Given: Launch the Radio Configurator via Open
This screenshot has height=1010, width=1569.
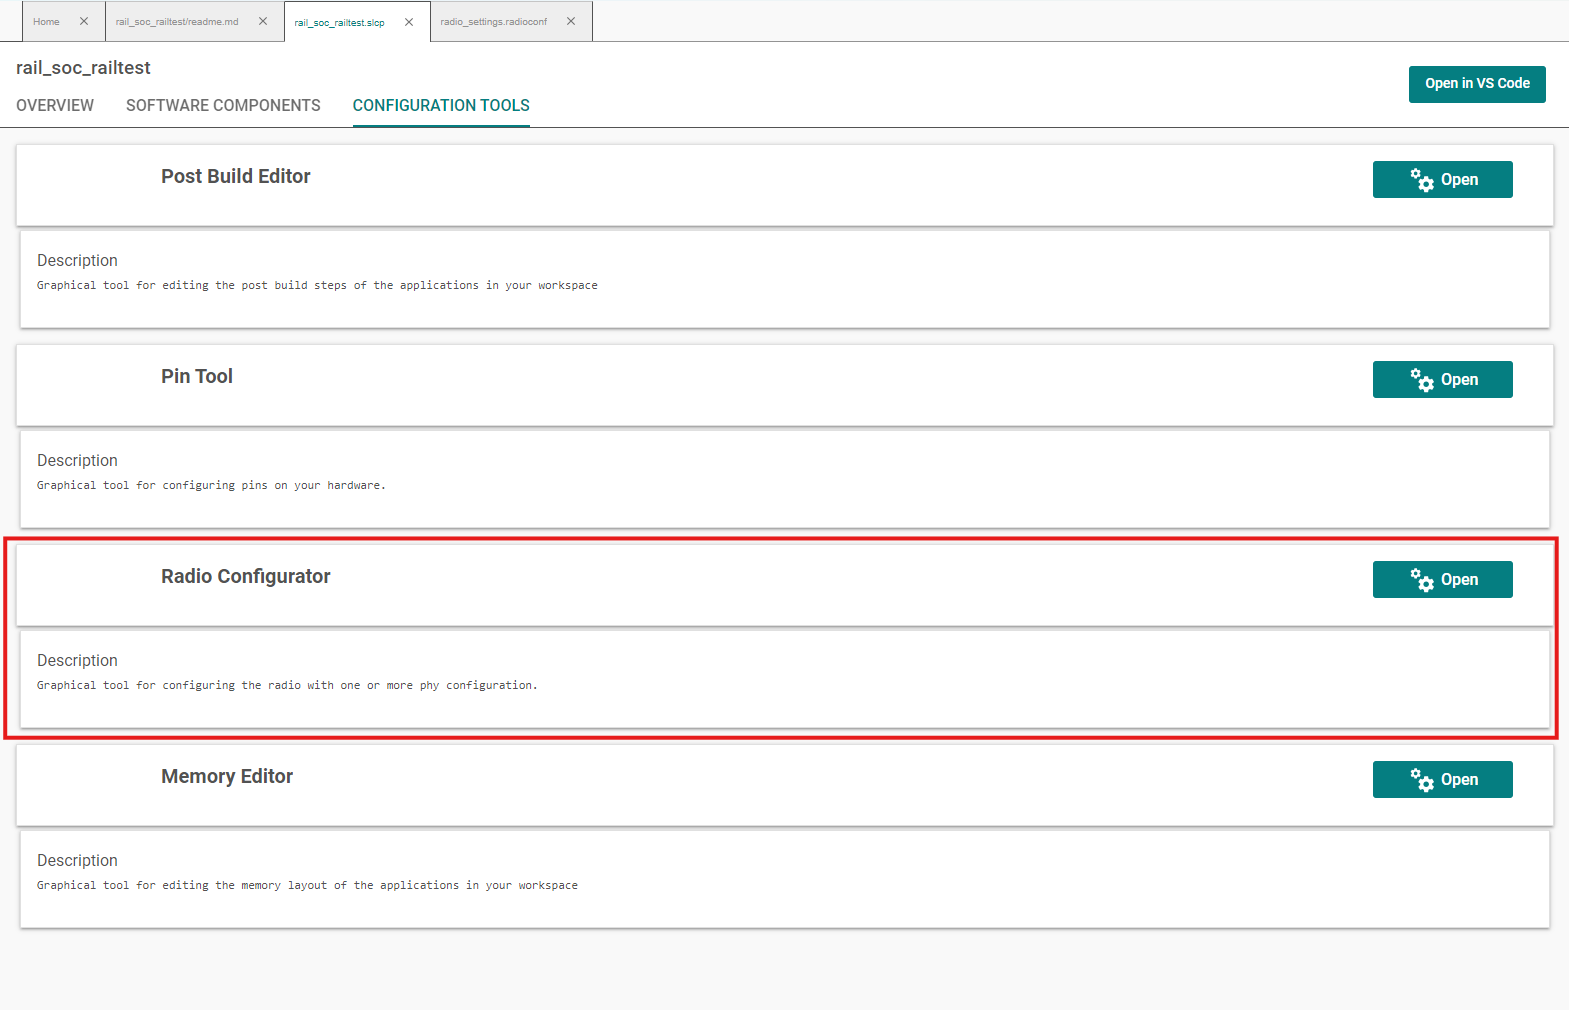Looking at the screenshot, I should tap(1442, 580).
